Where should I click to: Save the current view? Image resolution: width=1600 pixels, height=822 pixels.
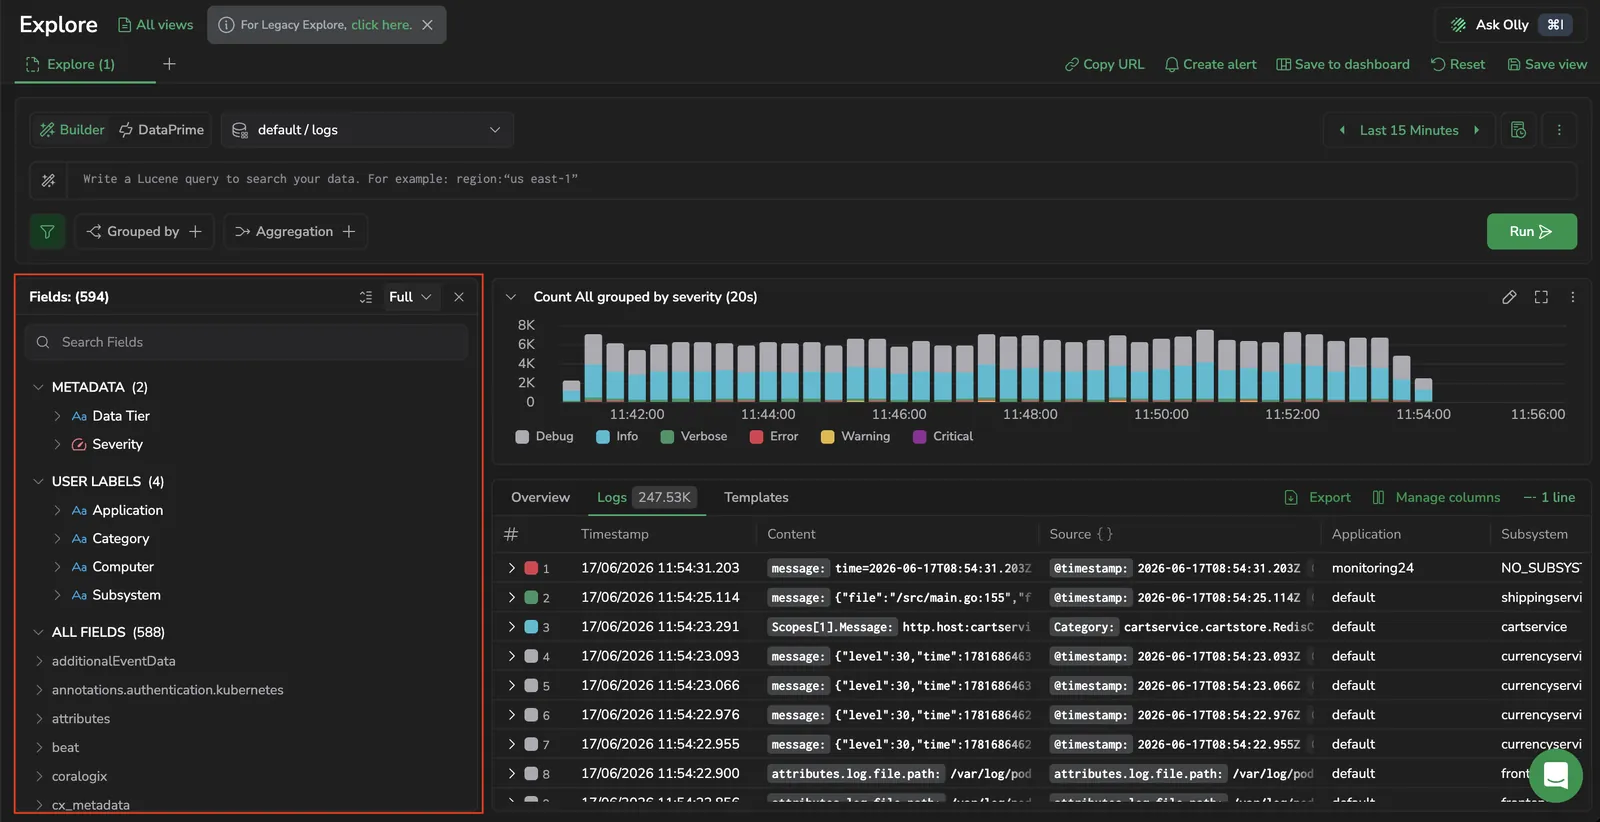pyautogui.click(x=1547, y=64)
